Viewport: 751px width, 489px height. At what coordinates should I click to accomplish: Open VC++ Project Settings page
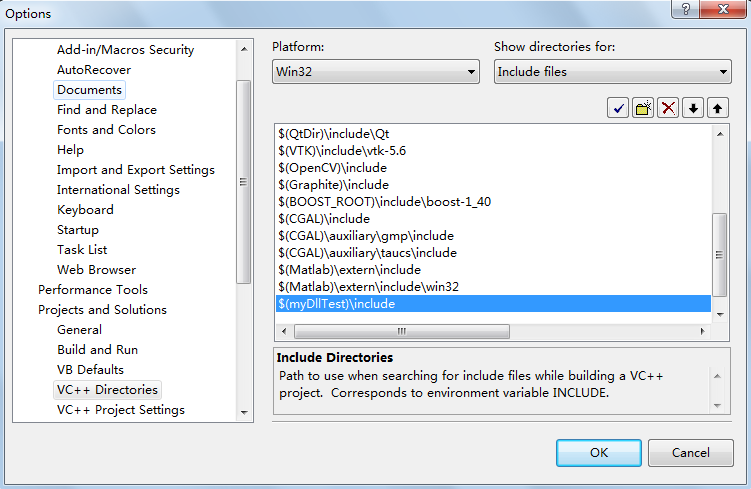[121, 410]
